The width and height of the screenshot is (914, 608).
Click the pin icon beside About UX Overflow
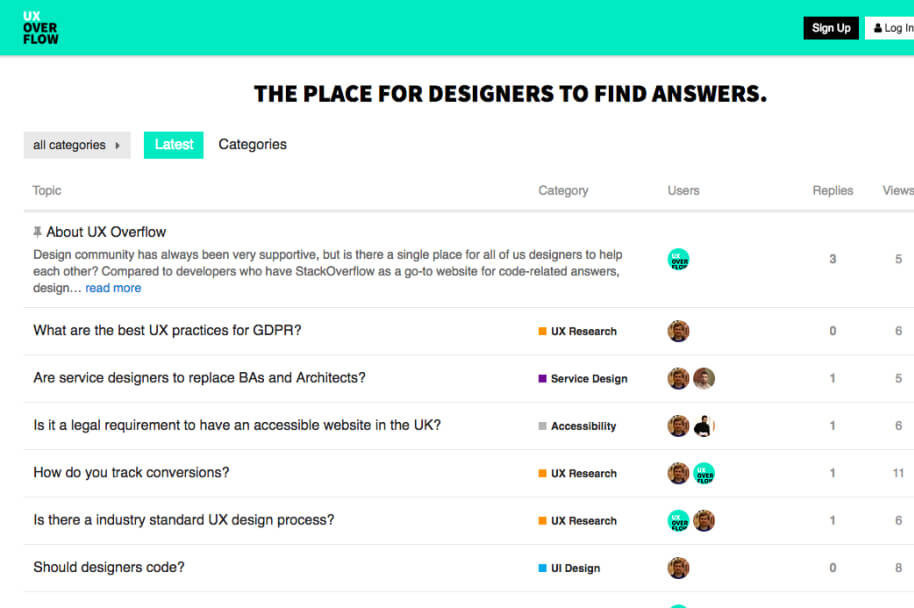pyautogui.click(x=36, y=231)
